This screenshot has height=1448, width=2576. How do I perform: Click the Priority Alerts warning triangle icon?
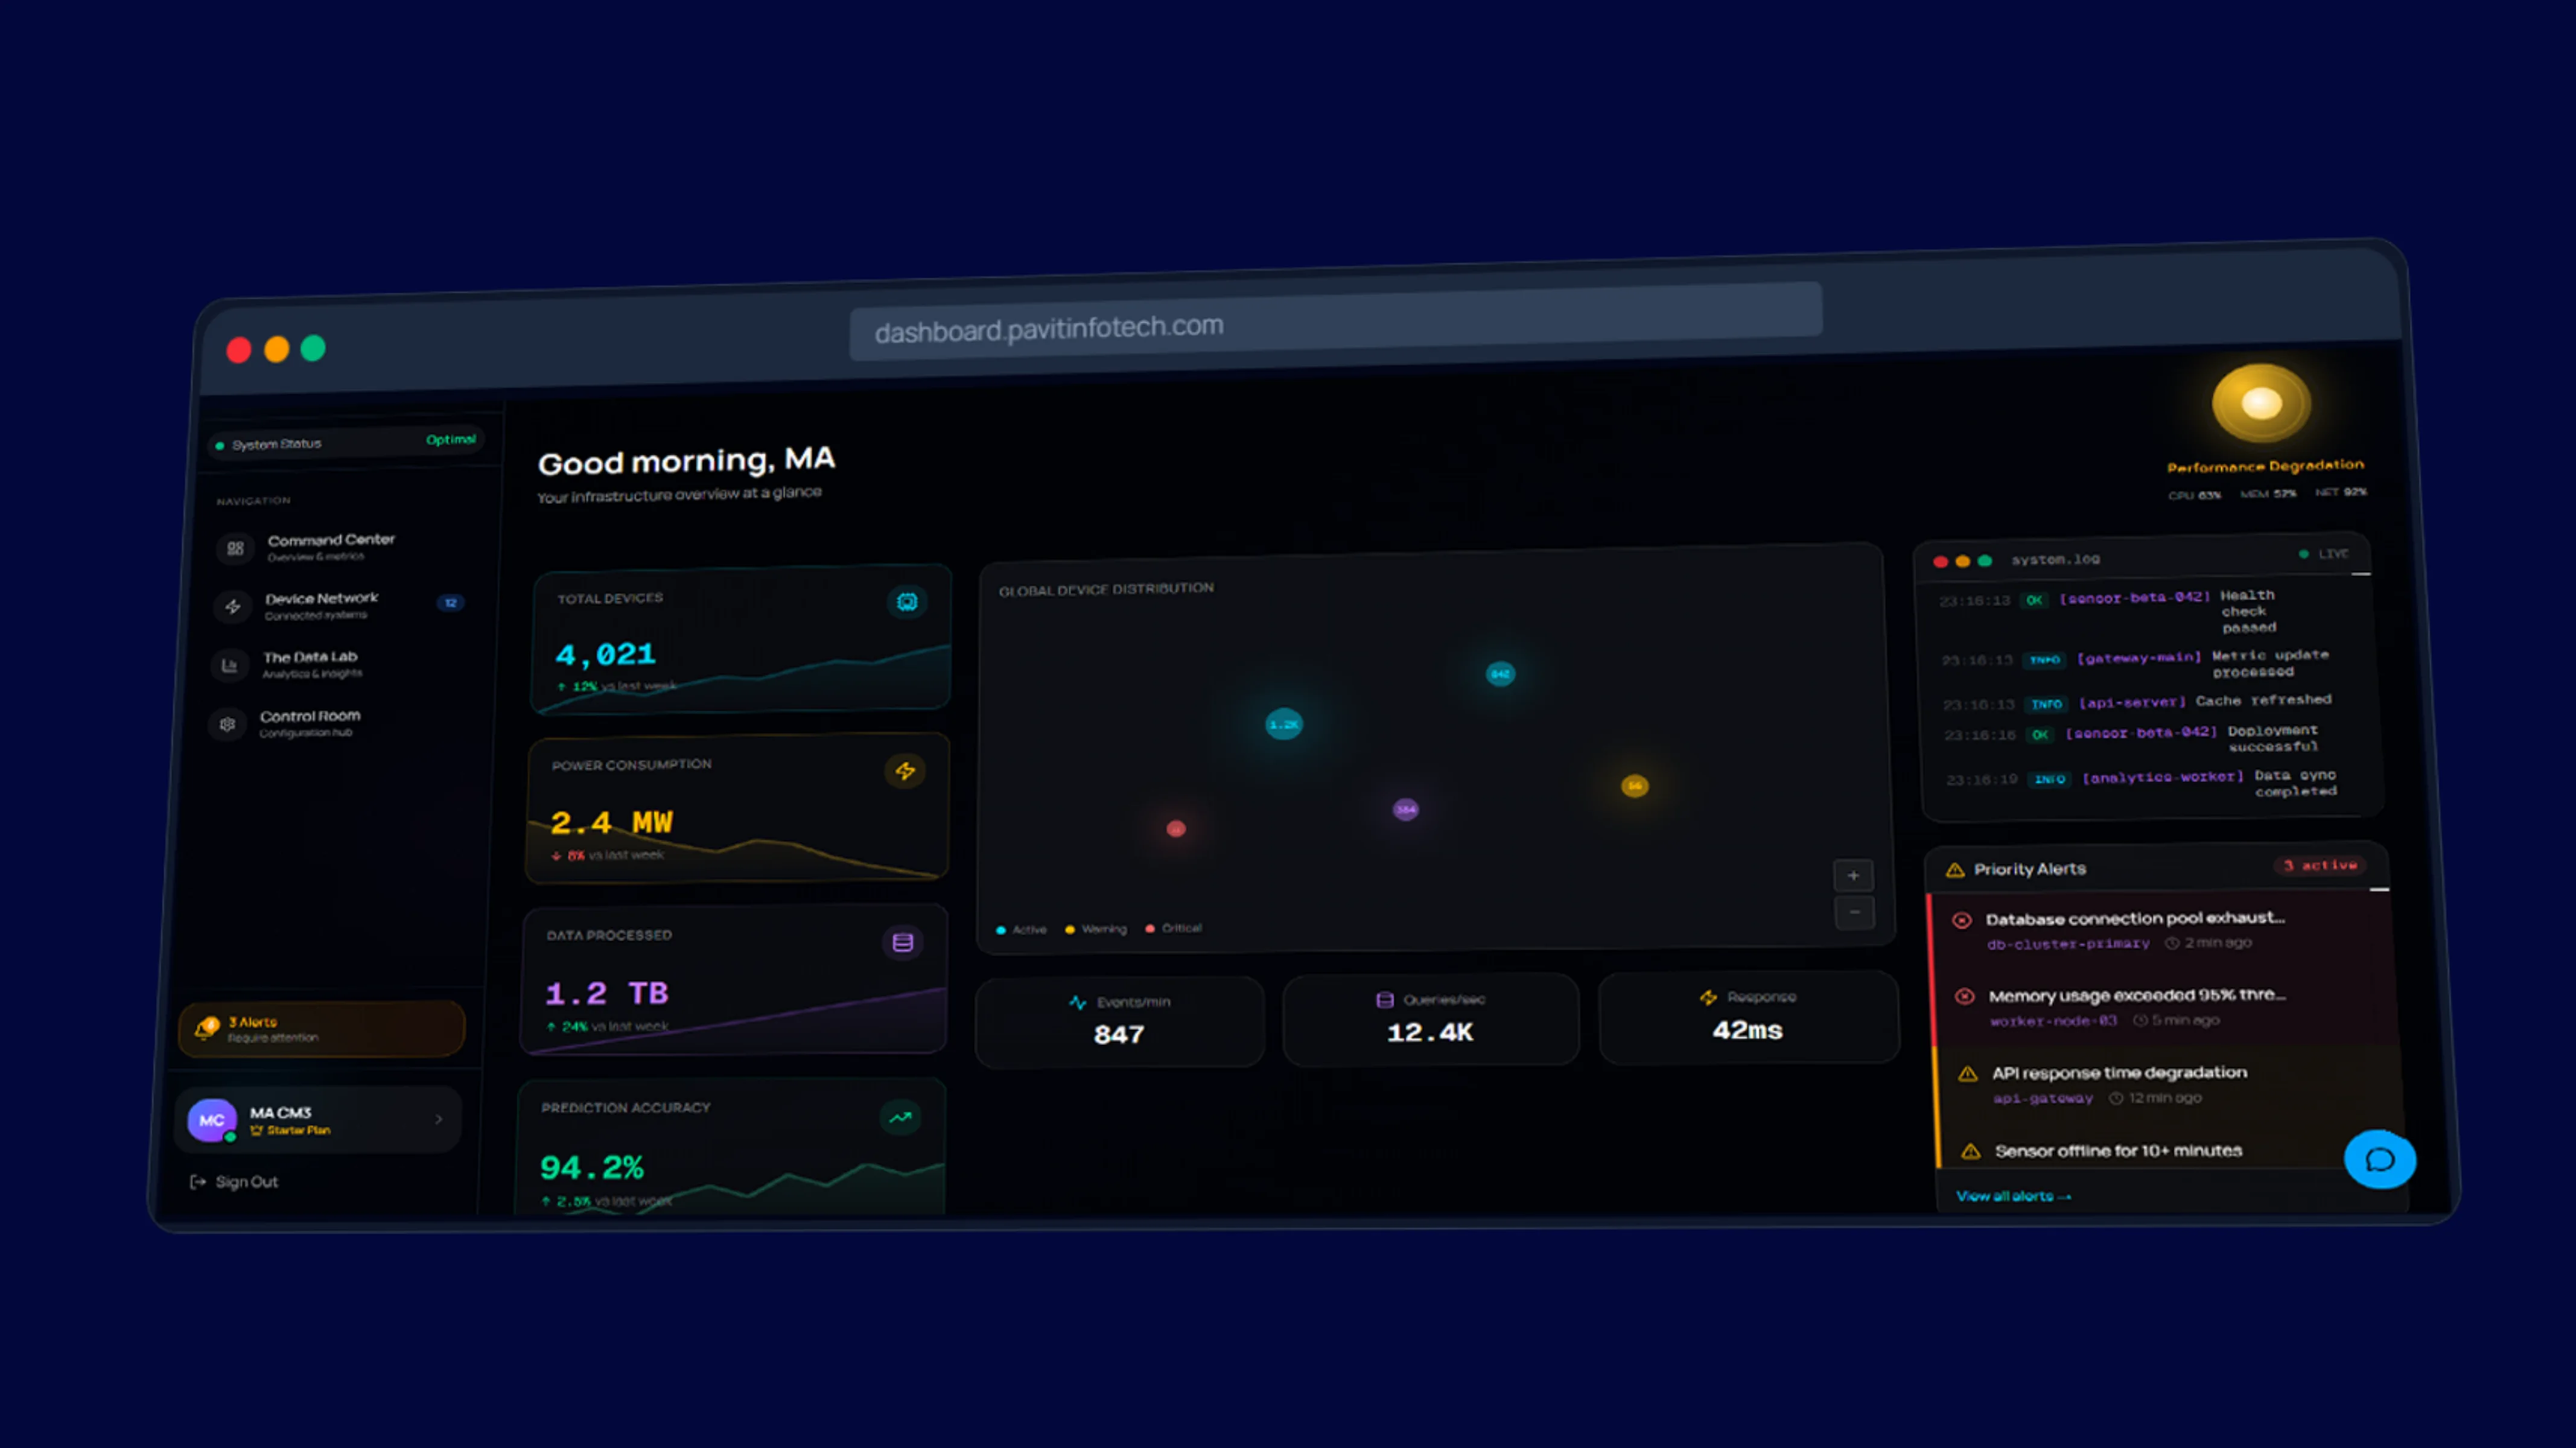1955,870
